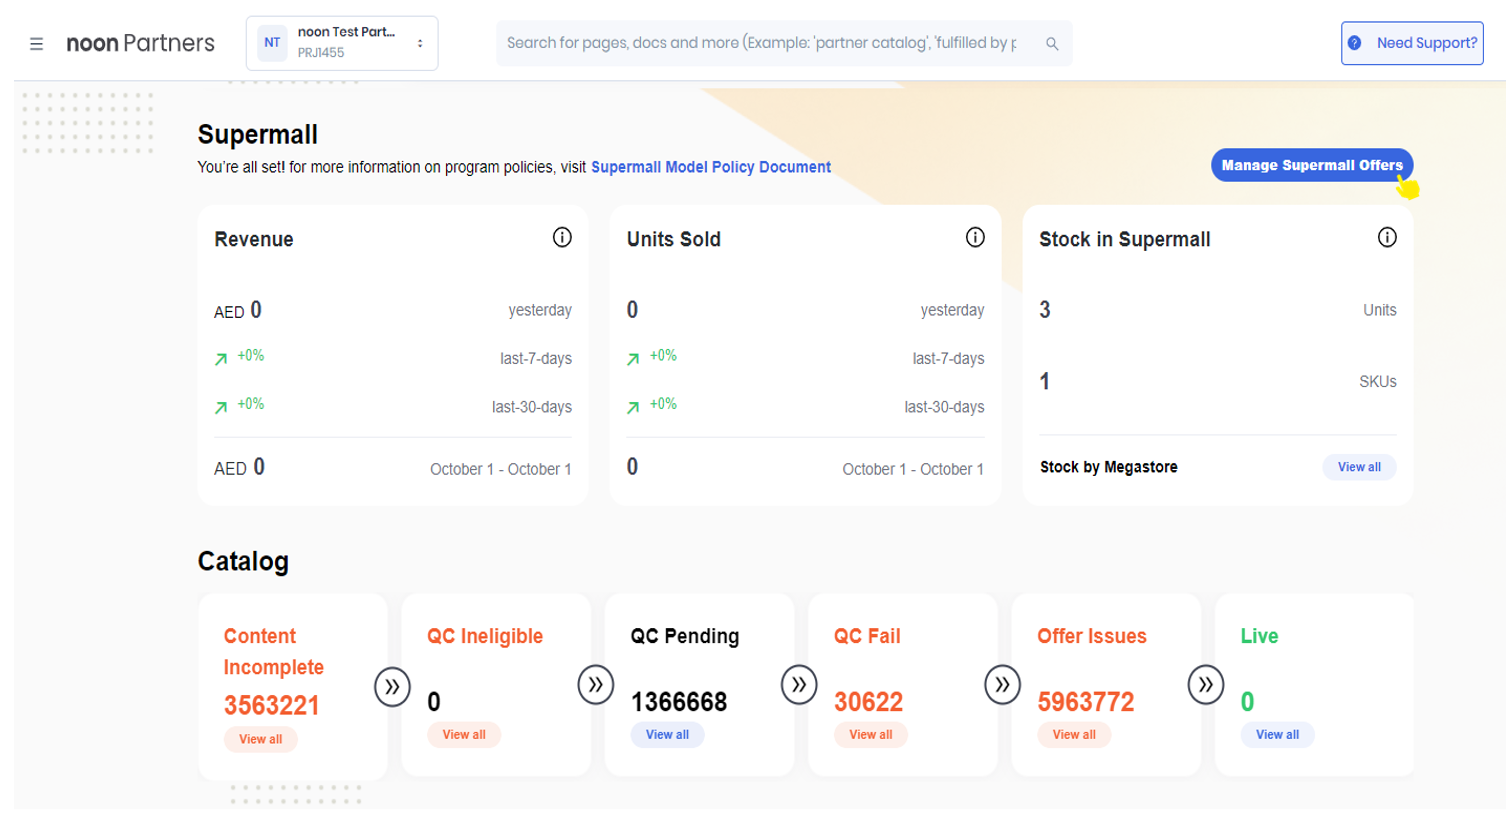
Task: Click View all under QC Ineligible
Action: pyautogui.click(x=464, y=734)
